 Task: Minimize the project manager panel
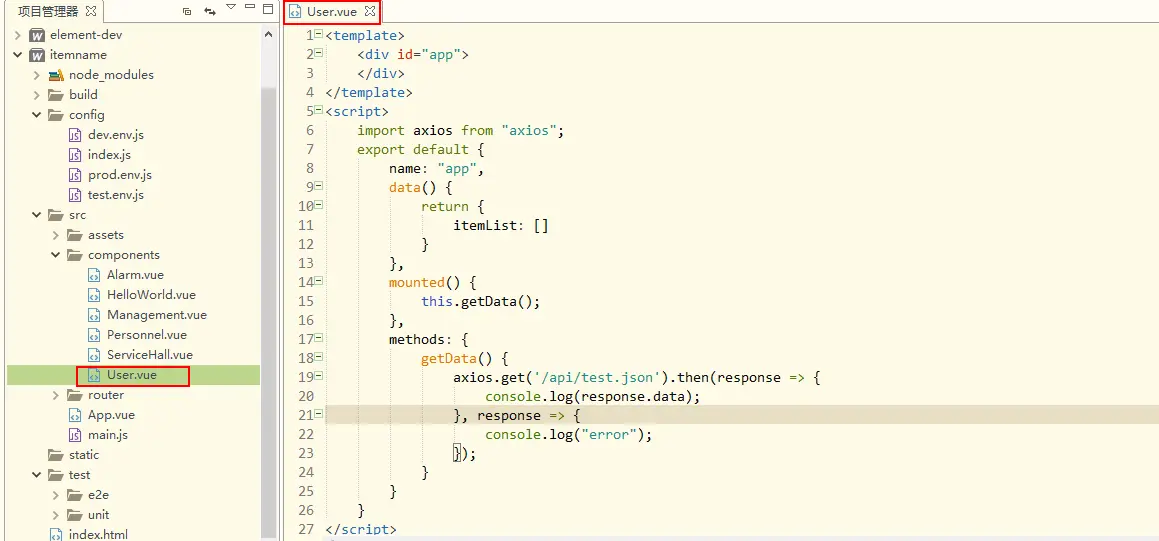click(249, 8)
